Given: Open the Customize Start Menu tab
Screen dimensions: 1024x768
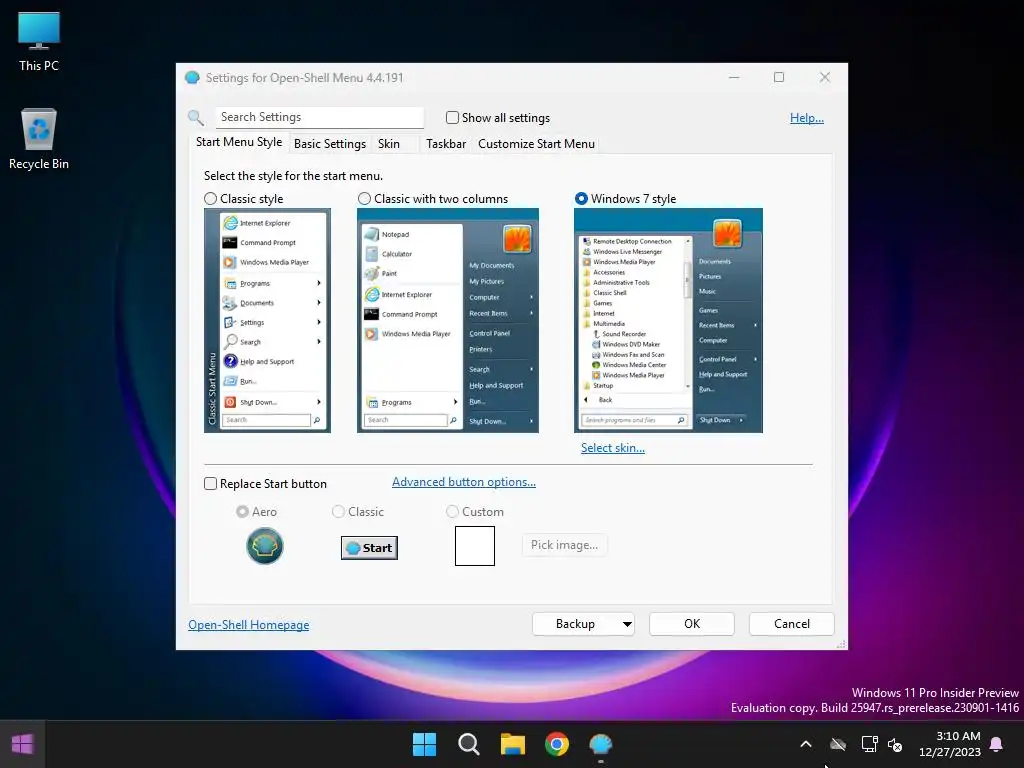Looking at the screenshot, I should (x=536, y=144).
